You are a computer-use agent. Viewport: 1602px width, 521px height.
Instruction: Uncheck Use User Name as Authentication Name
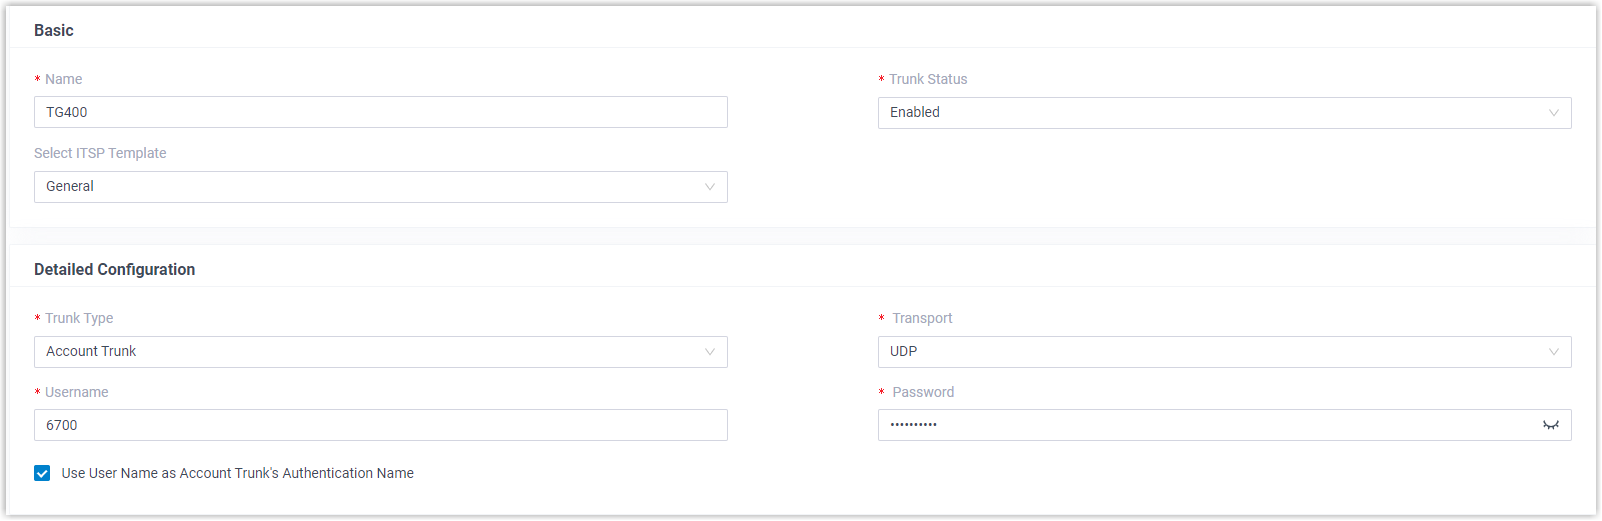[42, 473]
